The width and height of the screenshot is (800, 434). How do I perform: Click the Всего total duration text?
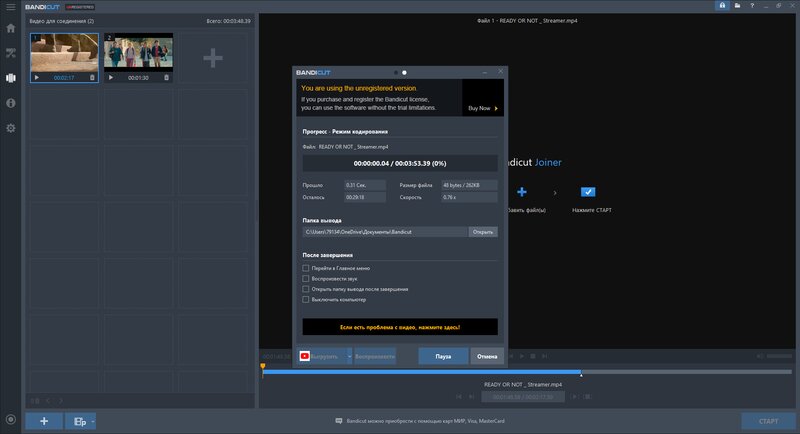click(229, 21)
